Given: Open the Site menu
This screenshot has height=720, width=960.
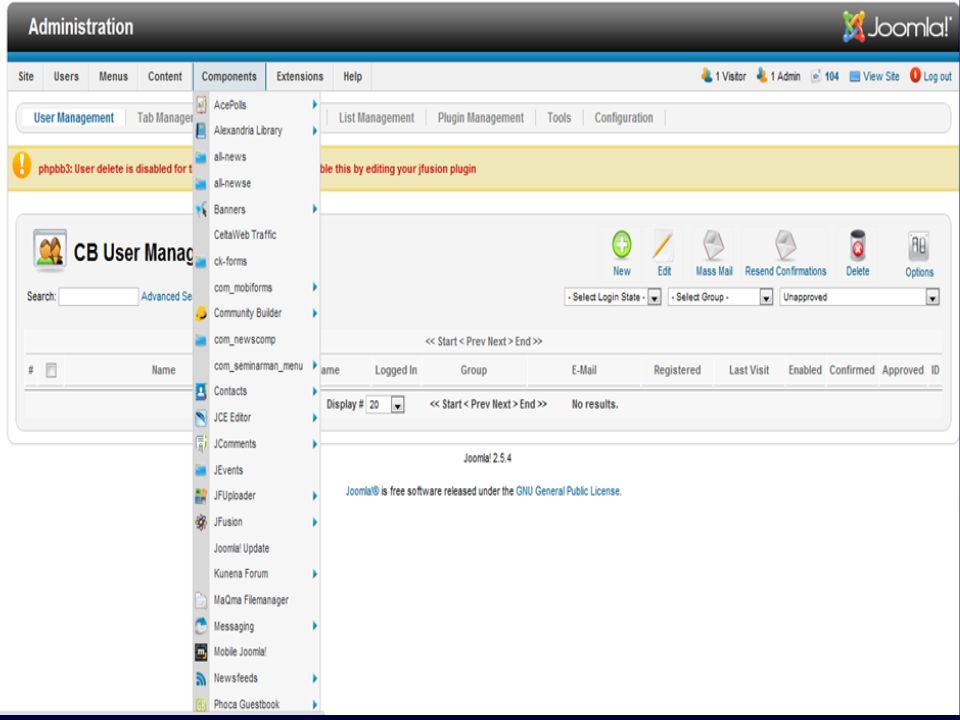Looking at the screenshot, I should [26, 77].
